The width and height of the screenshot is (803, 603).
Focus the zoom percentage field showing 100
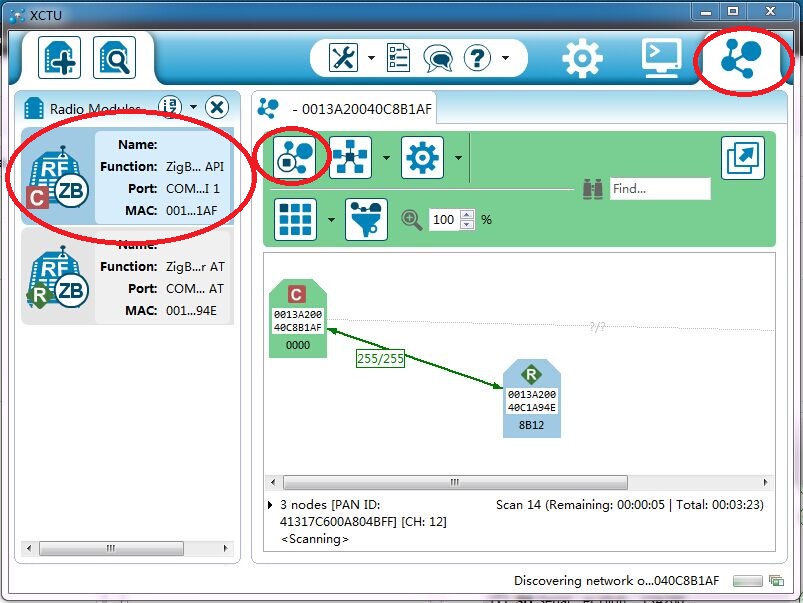(x=444, y=220)
